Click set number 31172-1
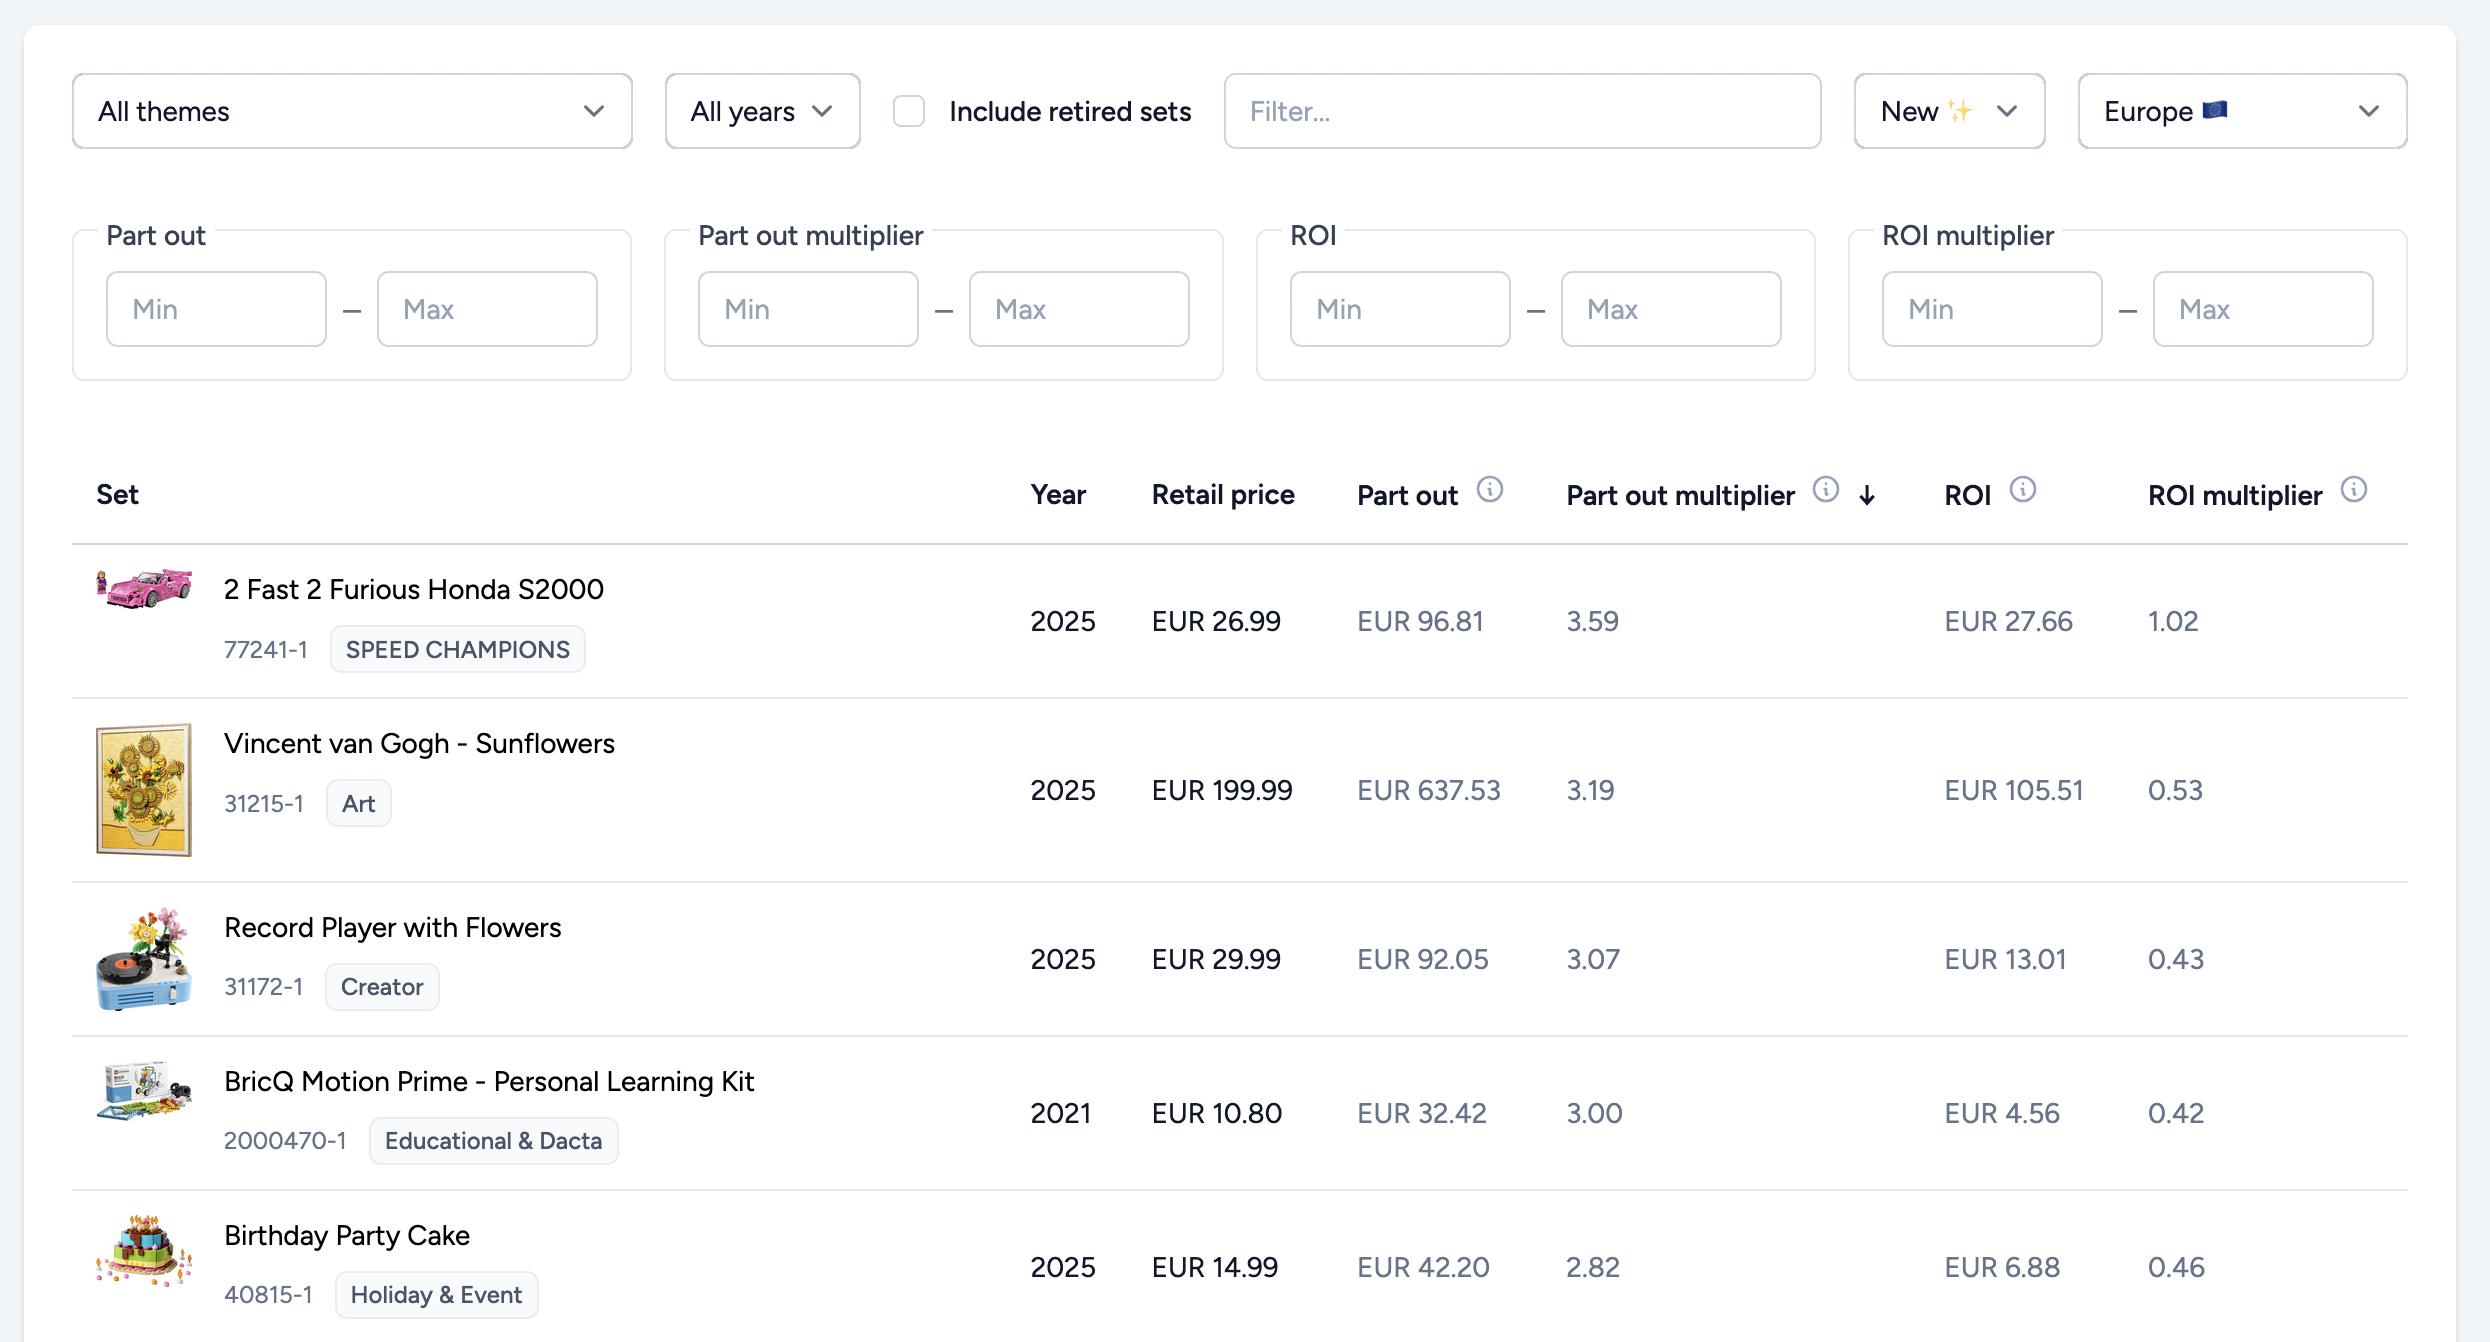2490x1342 pixels. click(x=264, y=987)
